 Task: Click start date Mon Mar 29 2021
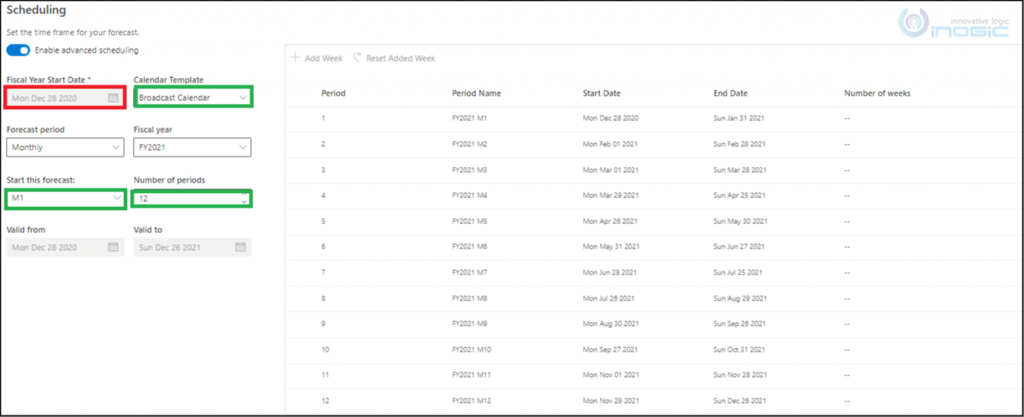coord(610,195)
